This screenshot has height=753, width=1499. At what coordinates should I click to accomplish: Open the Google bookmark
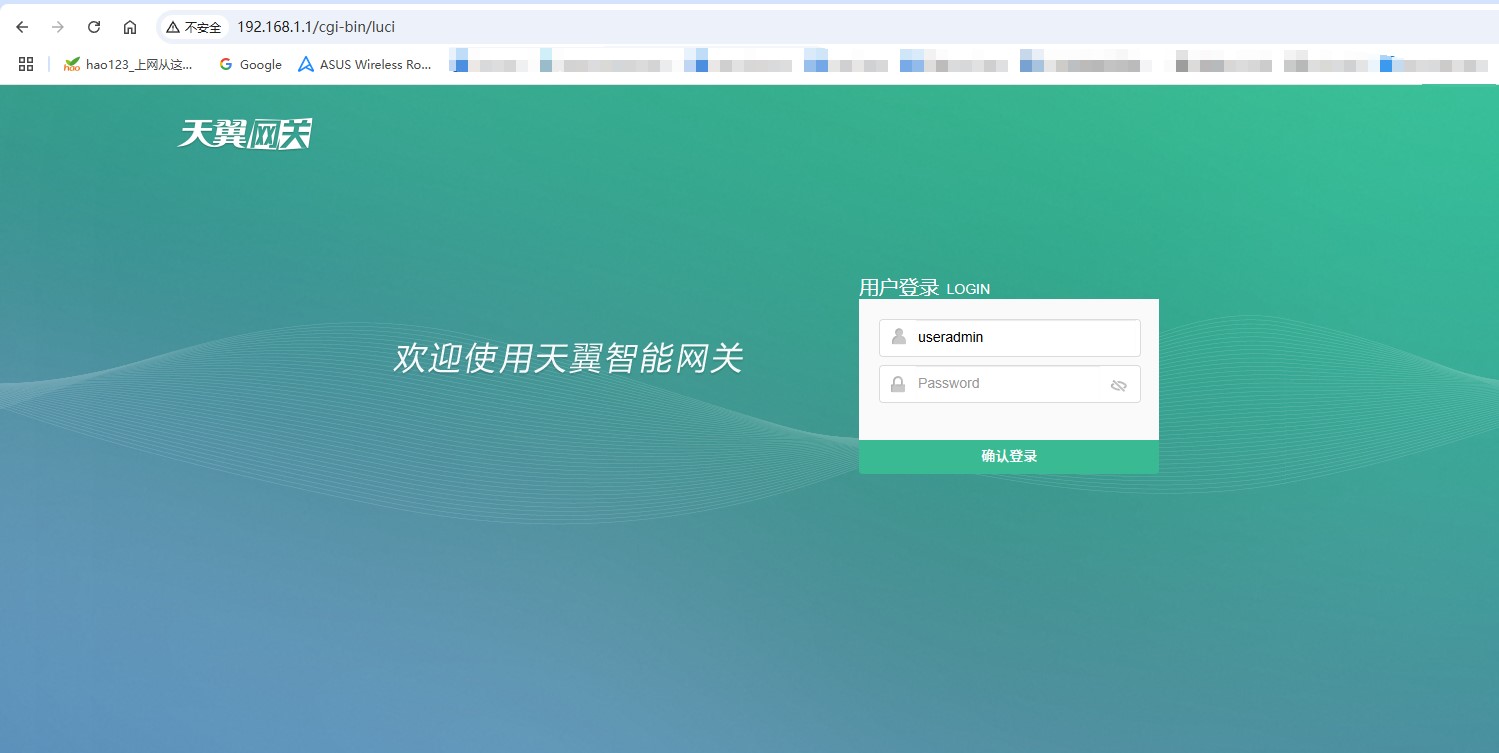click(x=250, y=64)
